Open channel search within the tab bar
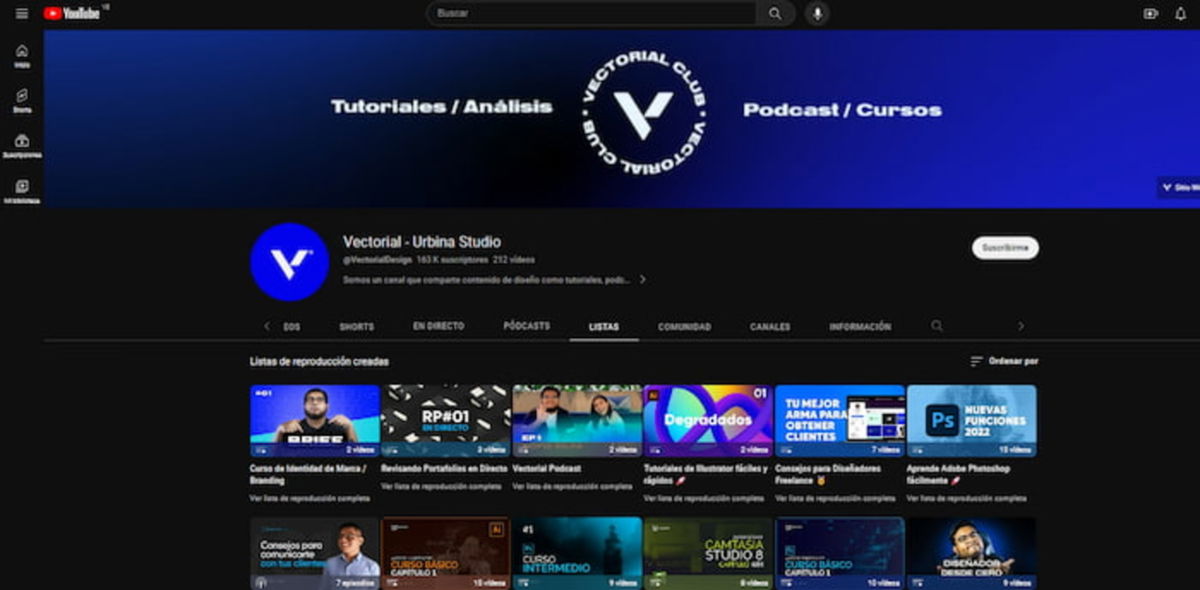 936,326
